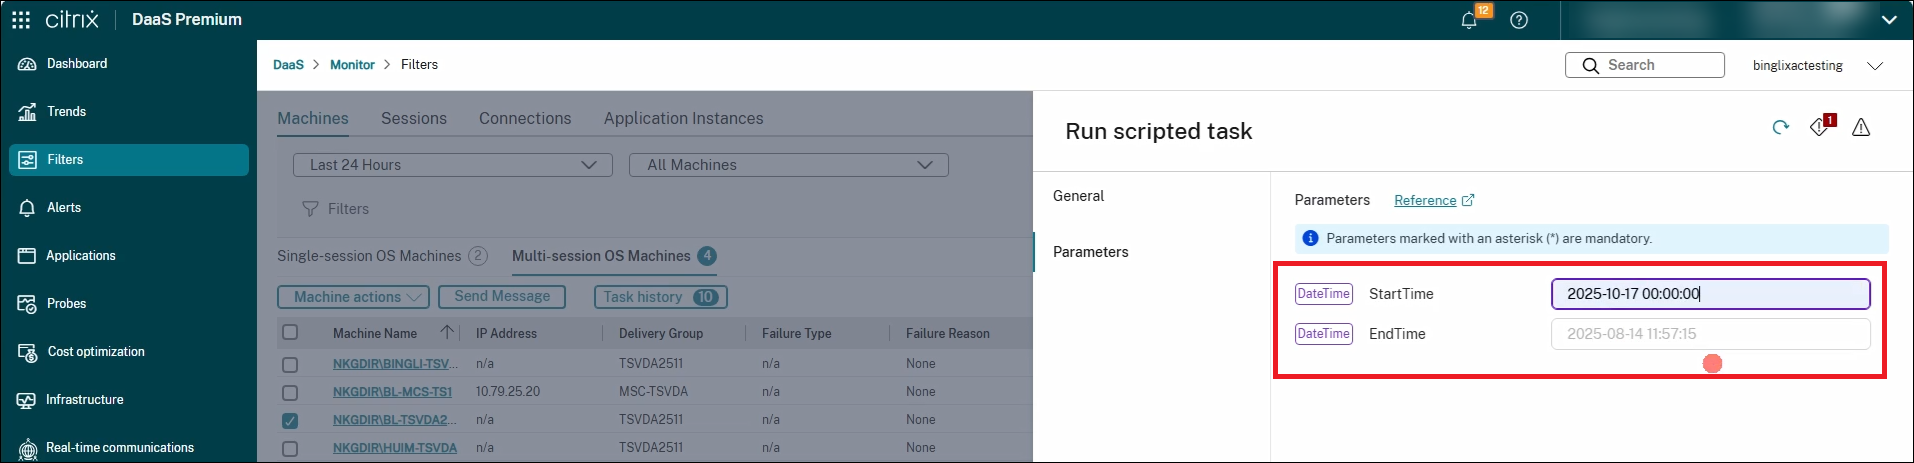
Task: Click the Infrastructure sidebar icon
Action: click(x=27, y=400)
